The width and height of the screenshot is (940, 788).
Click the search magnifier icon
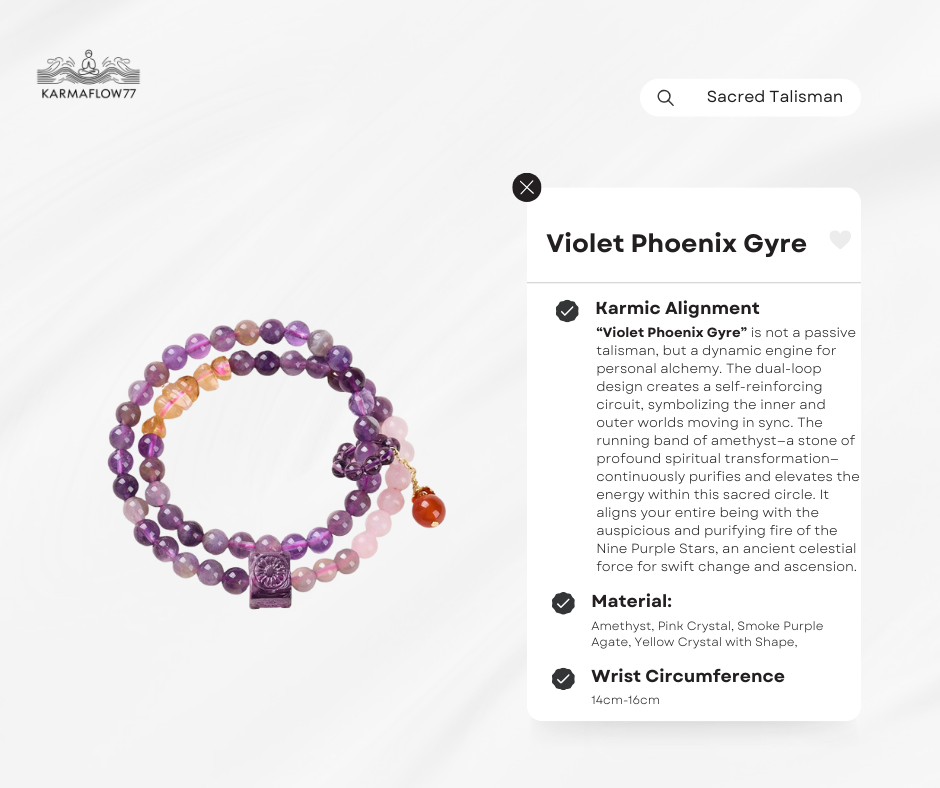click(x=665, y=97)
